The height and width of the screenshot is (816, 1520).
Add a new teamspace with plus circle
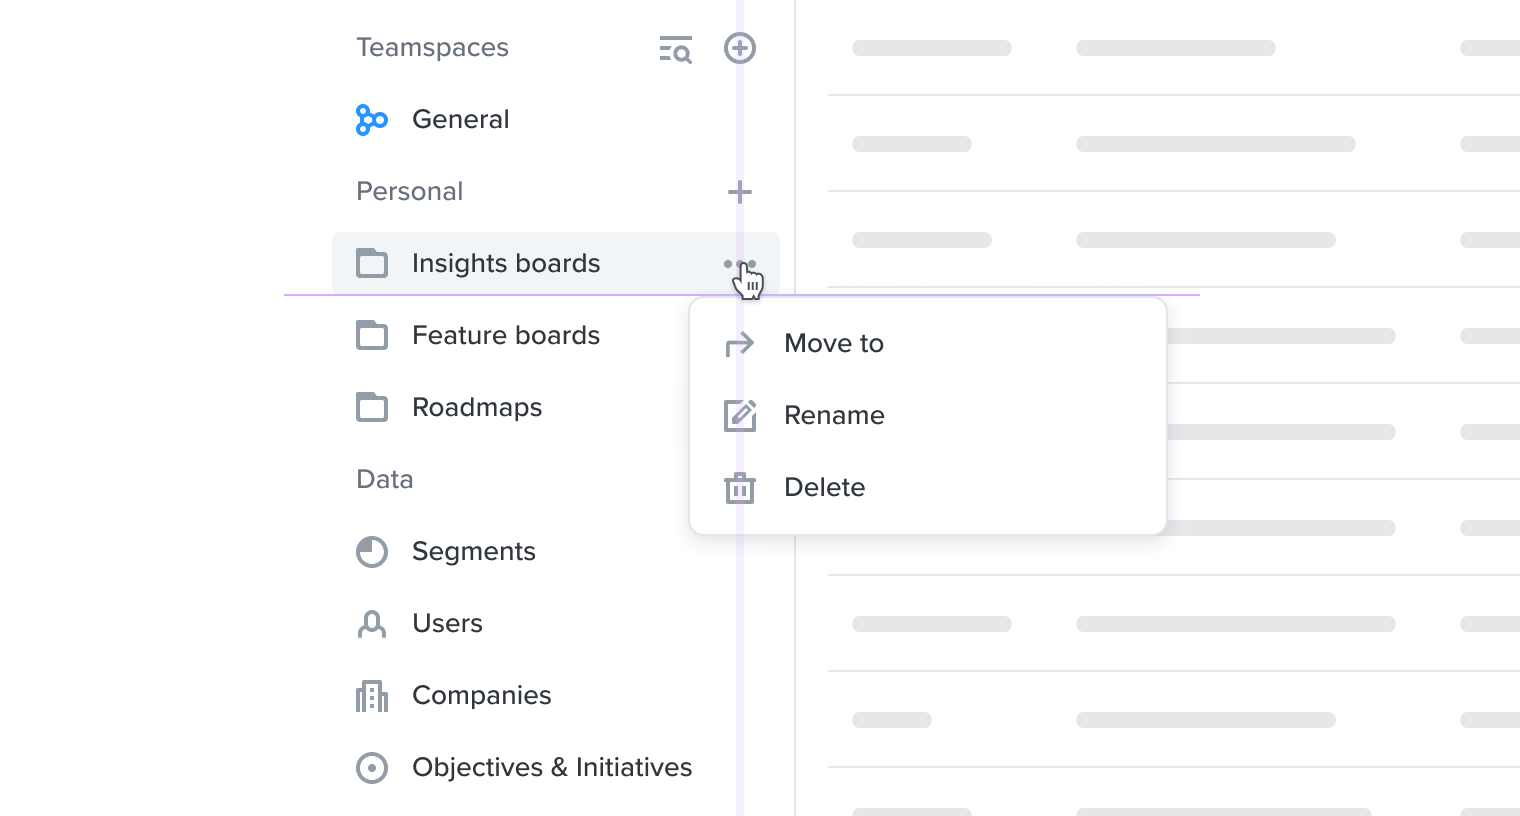pyautogui.click(x=740, y=48)
